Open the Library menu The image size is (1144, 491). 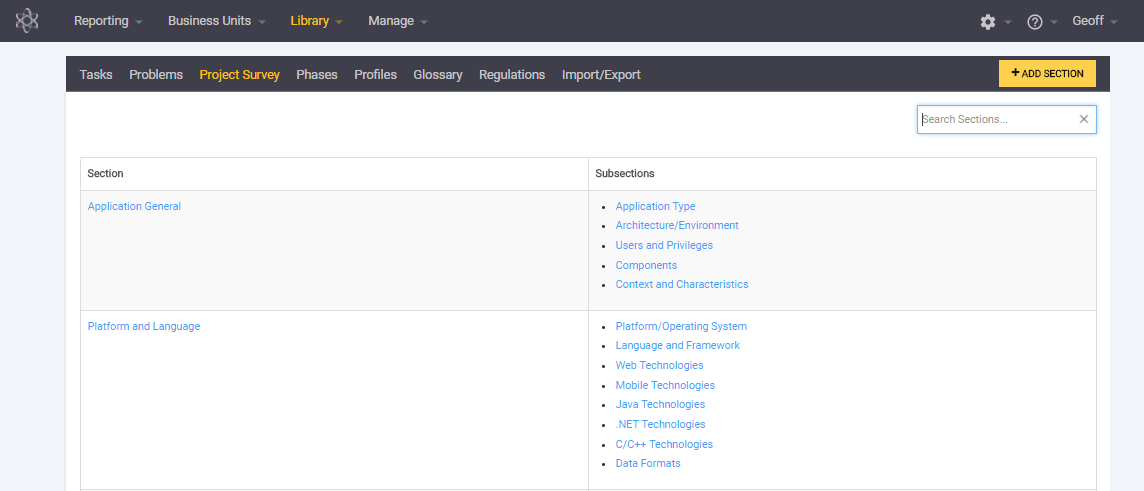point(316,21)
